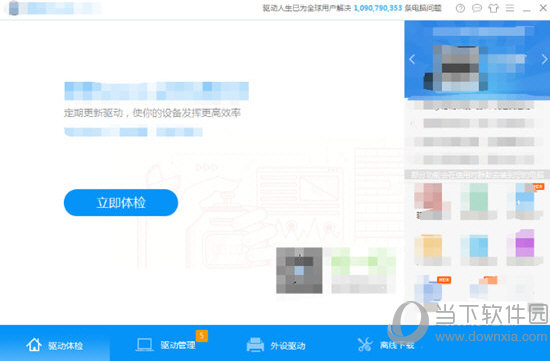Open the hamburger main menu
550x361 pixels.
tap(510, 8)
